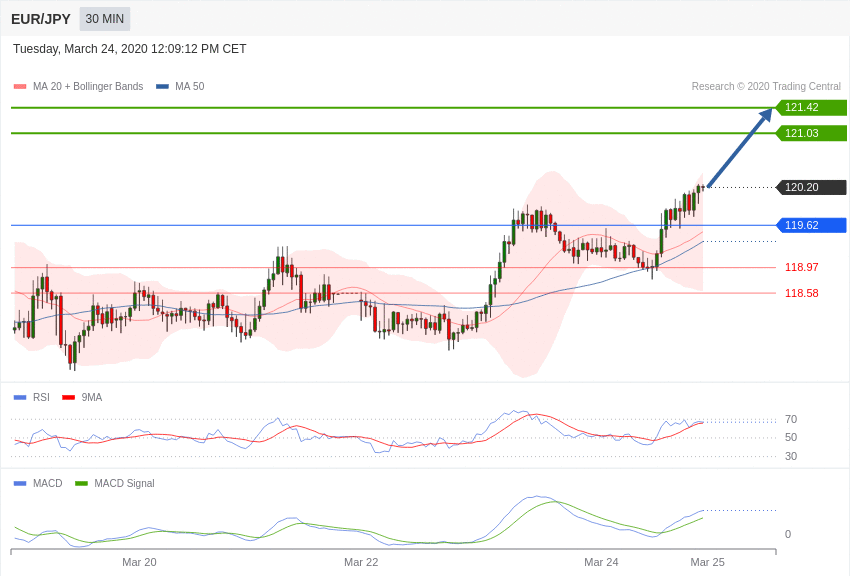The height and width of the screenshot is (576, 850).
Task: Click the MACD zero axis label
Action: click(788, 534)
